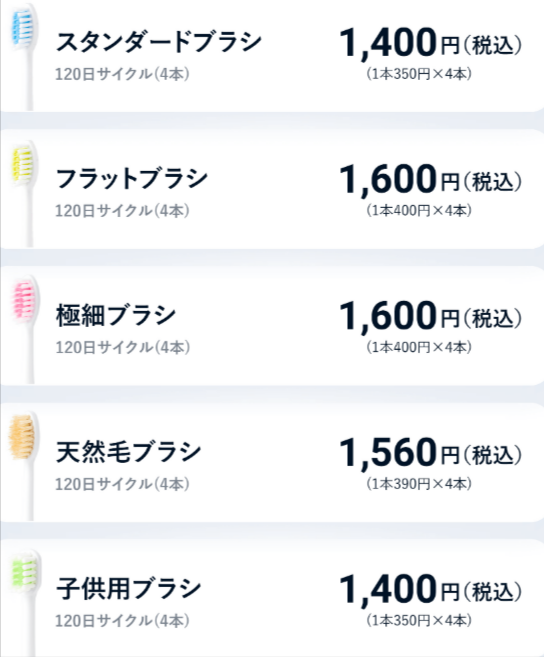
Task: Click the フラットブラシ 1,600円 price
Action: coord(430,180)
